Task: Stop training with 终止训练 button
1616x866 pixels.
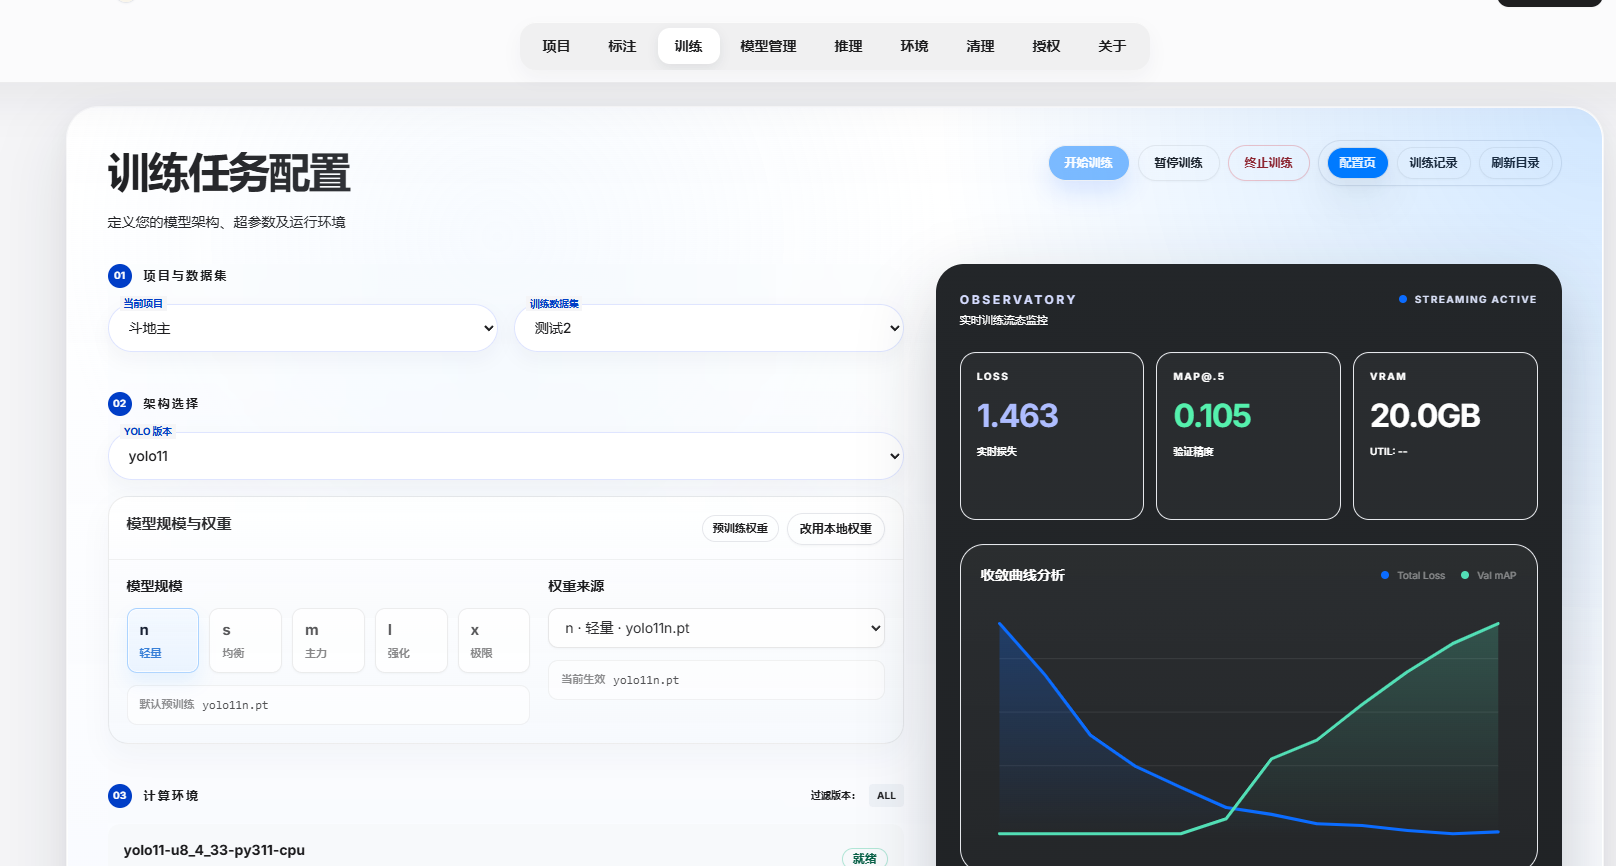Action: pyautogui.click(x=1268, y=163)
